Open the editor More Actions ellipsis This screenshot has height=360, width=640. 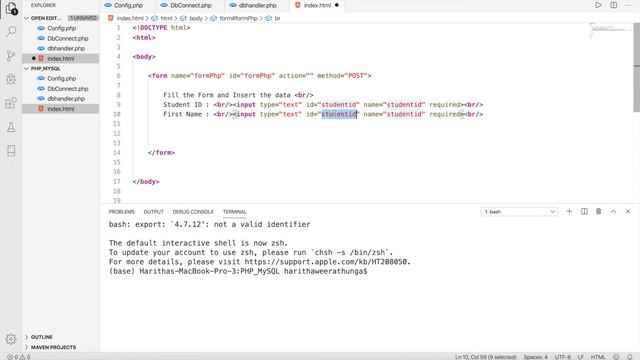[628, 5]
